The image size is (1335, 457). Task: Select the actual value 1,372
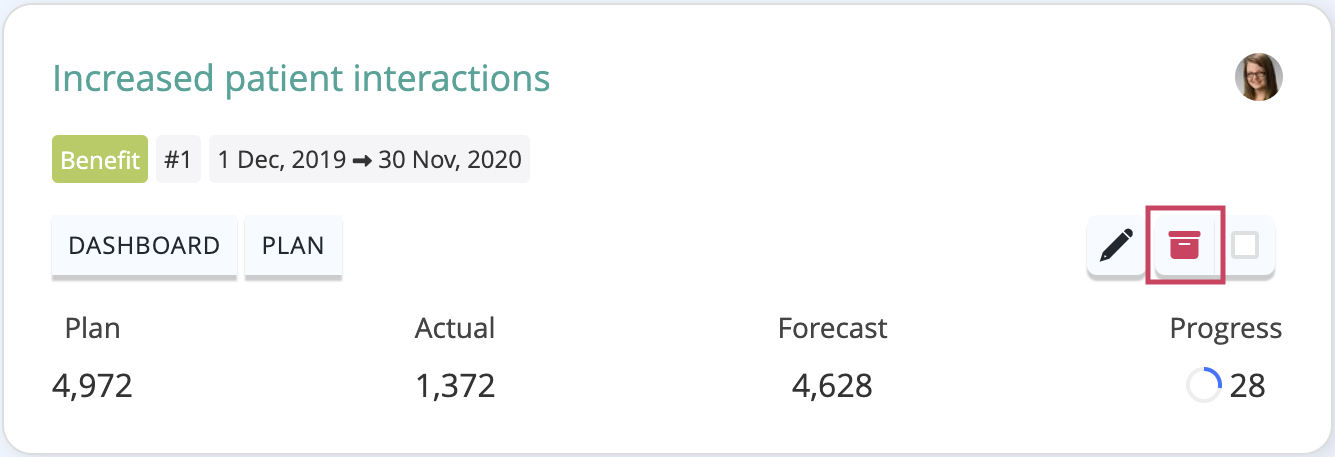(x=455, y=386)
